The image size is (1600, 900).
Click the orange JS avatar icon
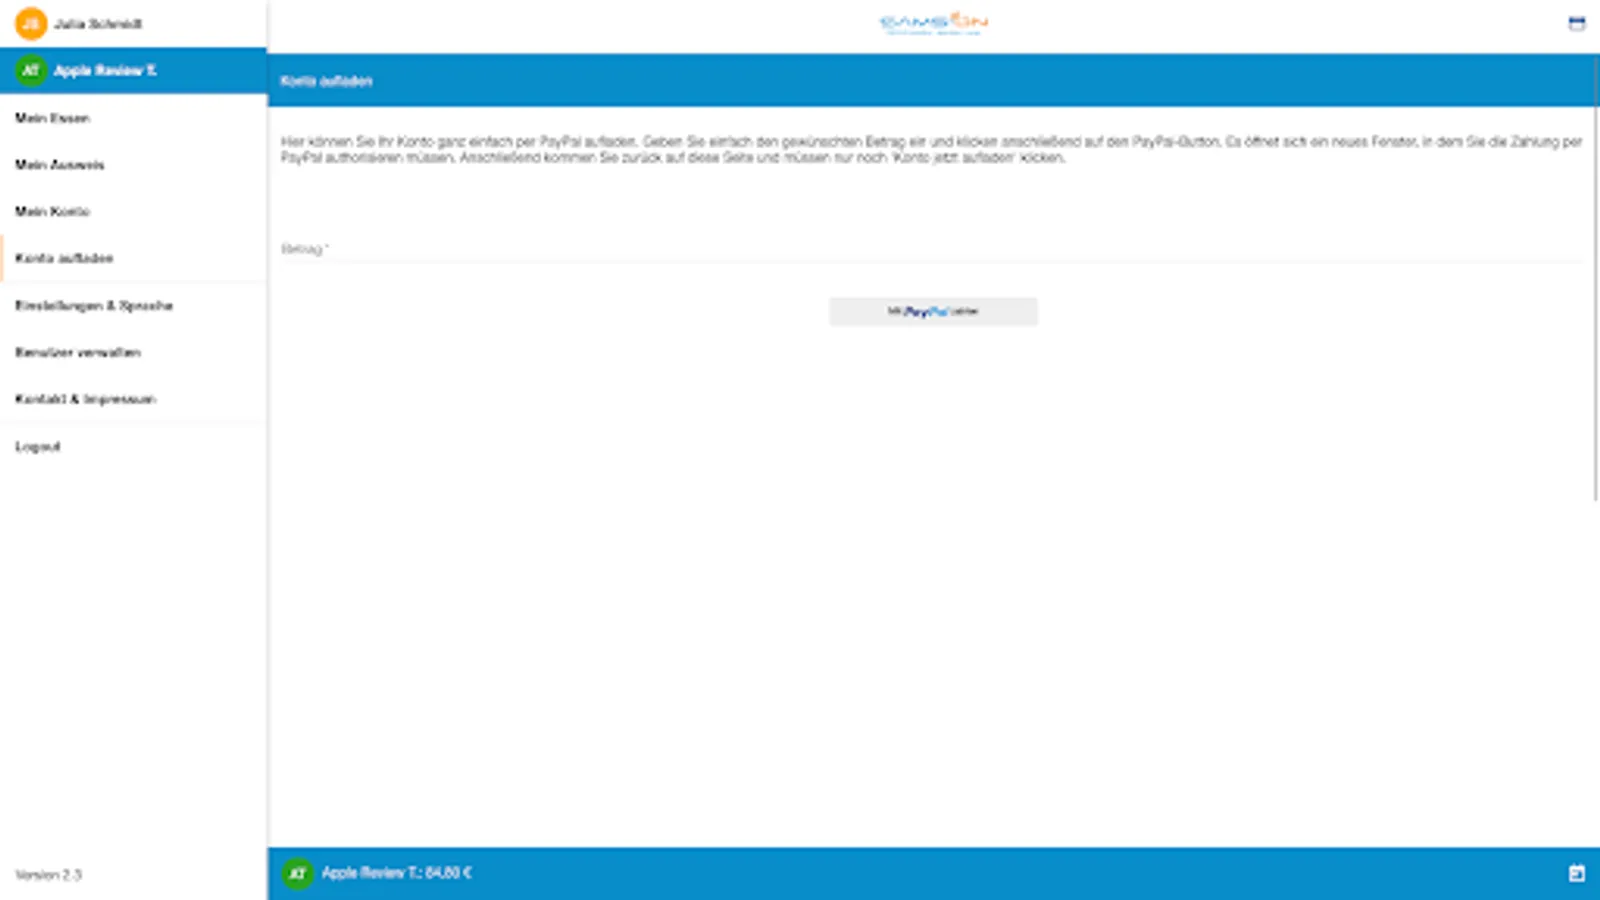coord(31,23)
